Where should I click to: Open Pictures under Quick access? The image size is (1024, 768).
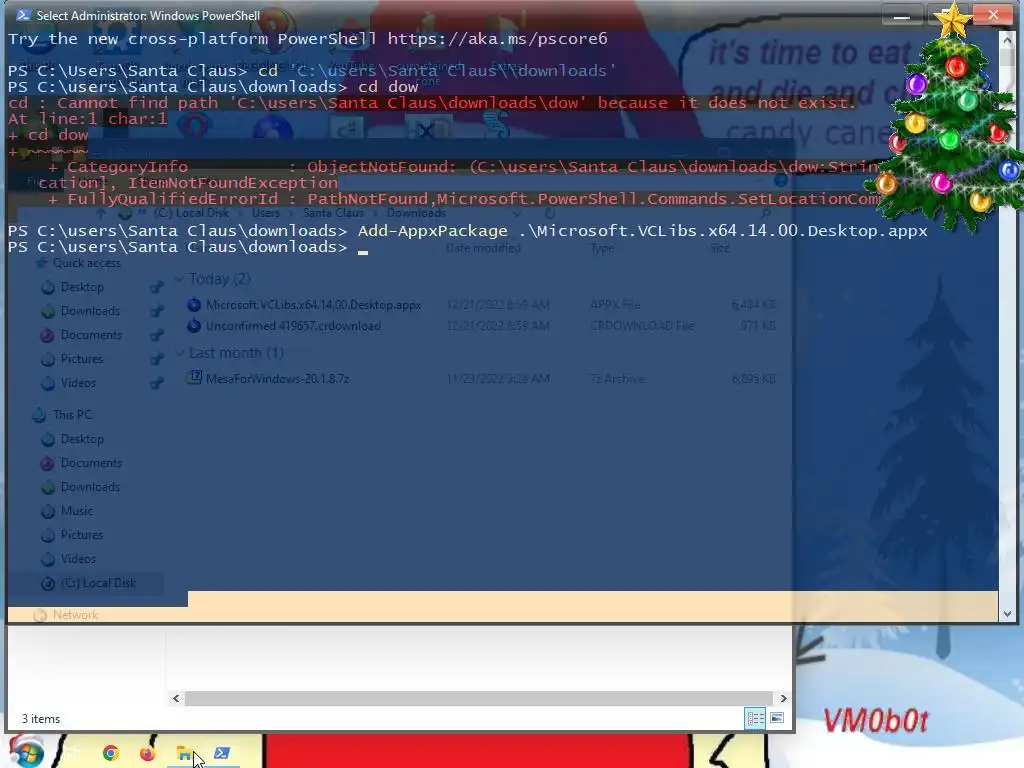(82, 359)
